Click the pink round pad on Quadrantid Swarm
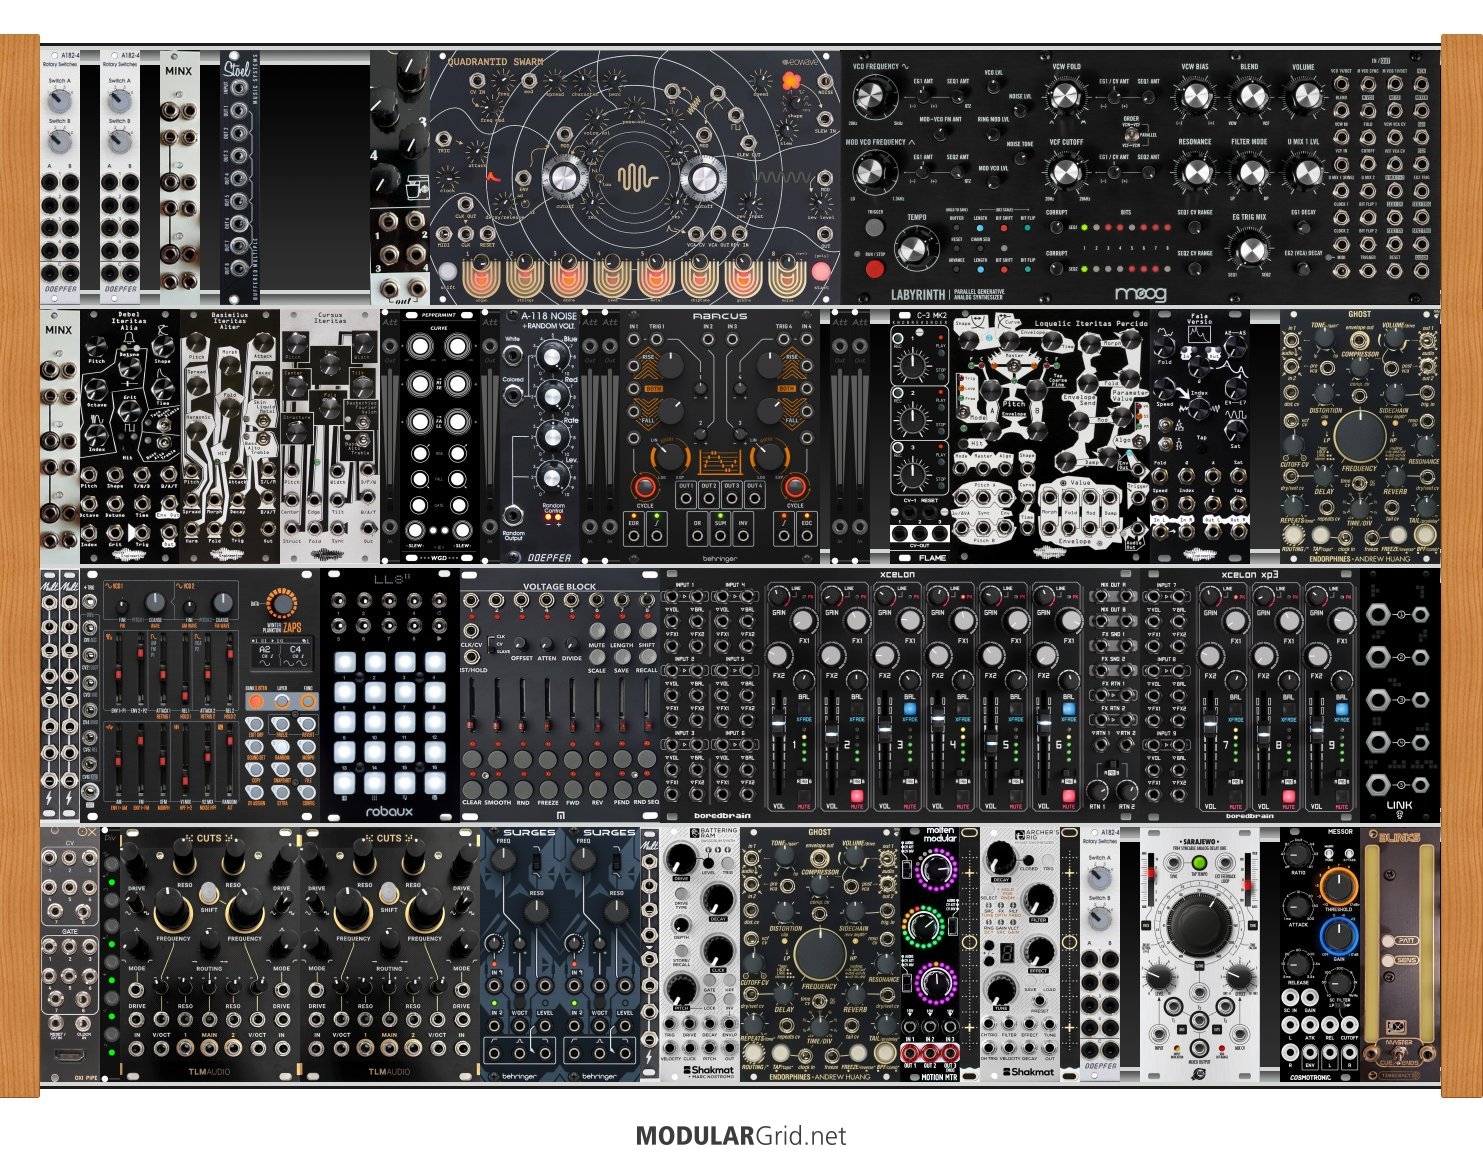The height and width of the screenshot is (1157, 1483). coord(821,272)
